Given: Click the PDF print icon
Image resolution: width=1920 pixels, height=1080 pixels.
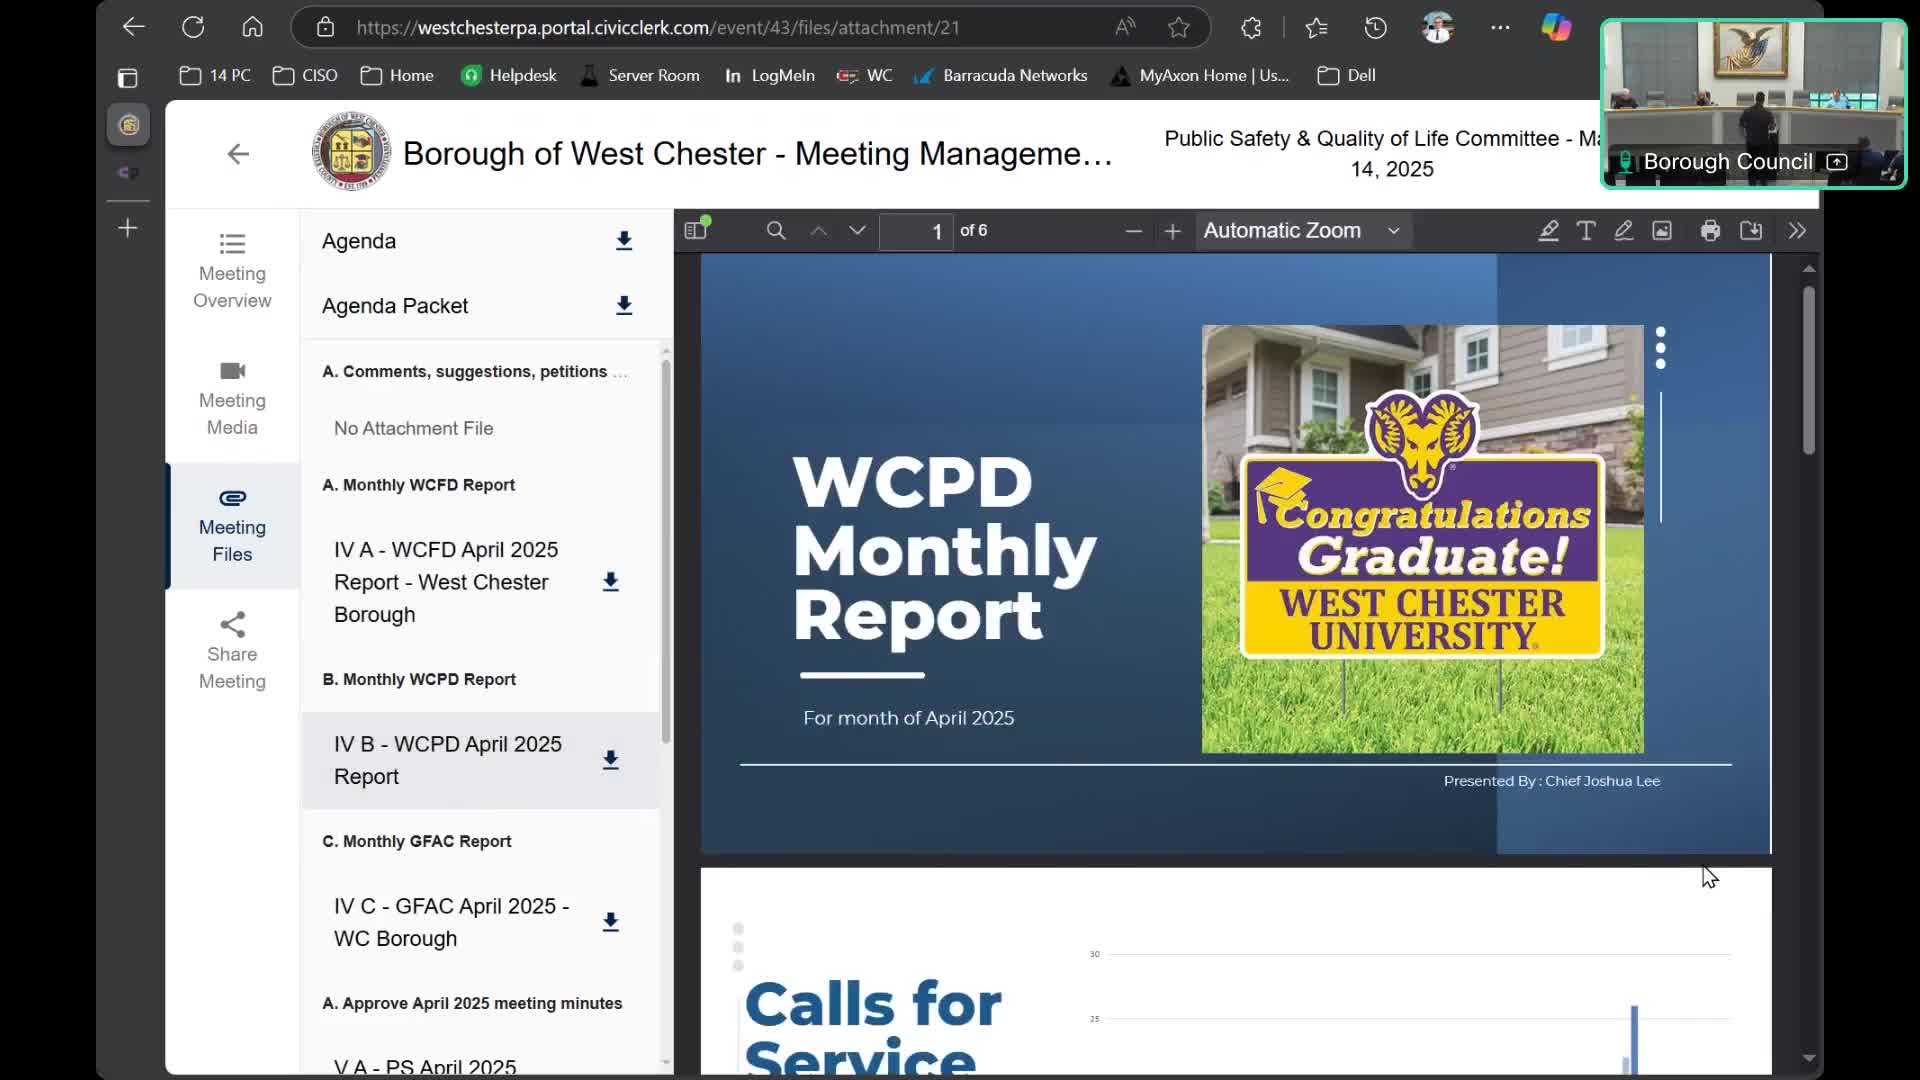Looking at the screenshot, I should [x=1710, y=231].
